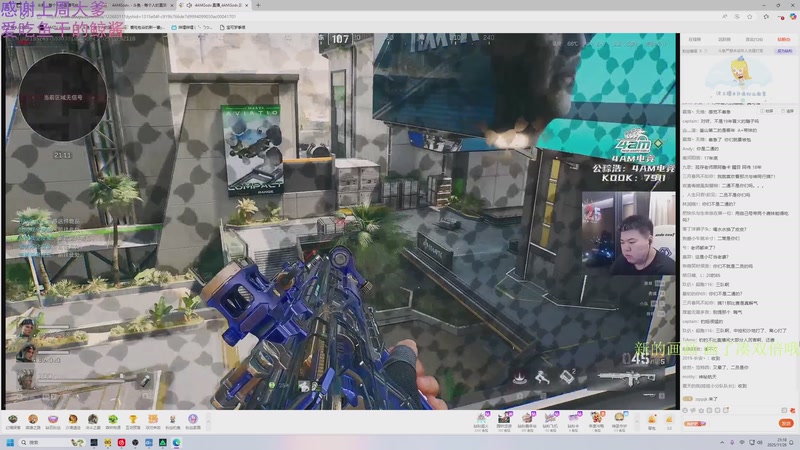Open the emoji picker in chat toolbar
This screenshot has width=800, height=450.
click(685, 410)
